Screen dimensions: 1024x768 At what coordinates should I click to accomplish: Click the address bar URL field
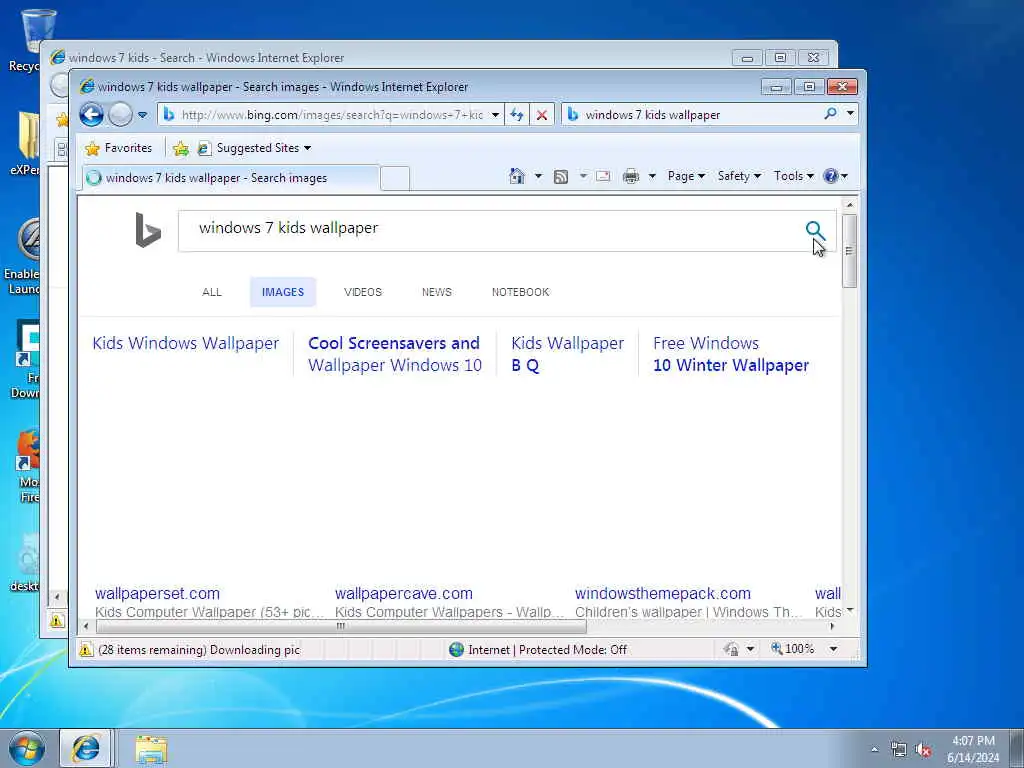(x=332, y=115)
